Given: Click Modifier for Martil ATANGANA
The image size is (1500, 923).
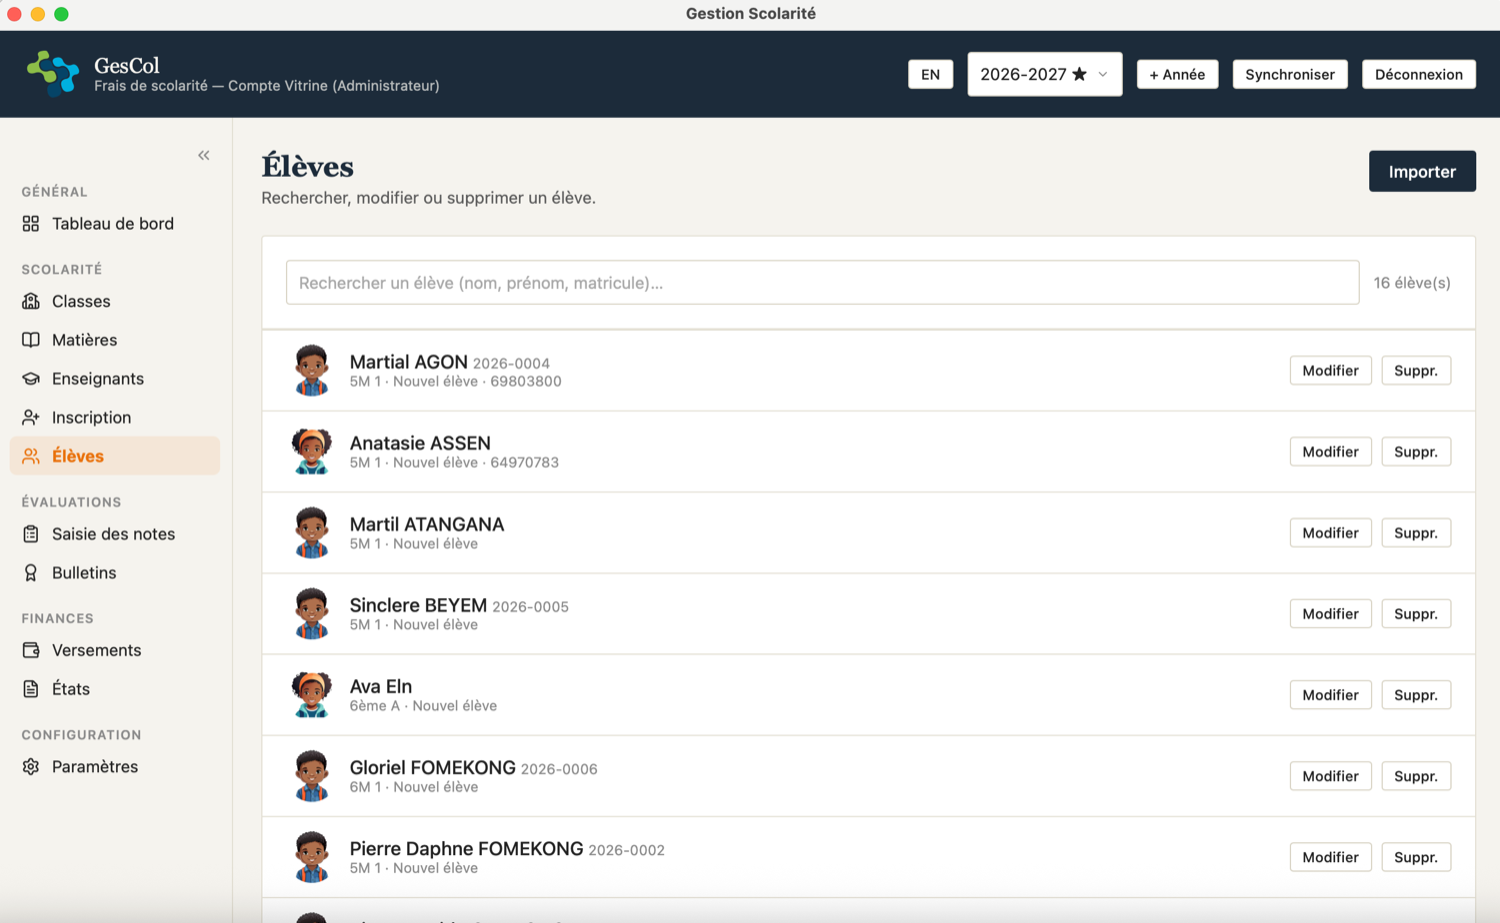Looking at the screenshot, I should 1330,532.
